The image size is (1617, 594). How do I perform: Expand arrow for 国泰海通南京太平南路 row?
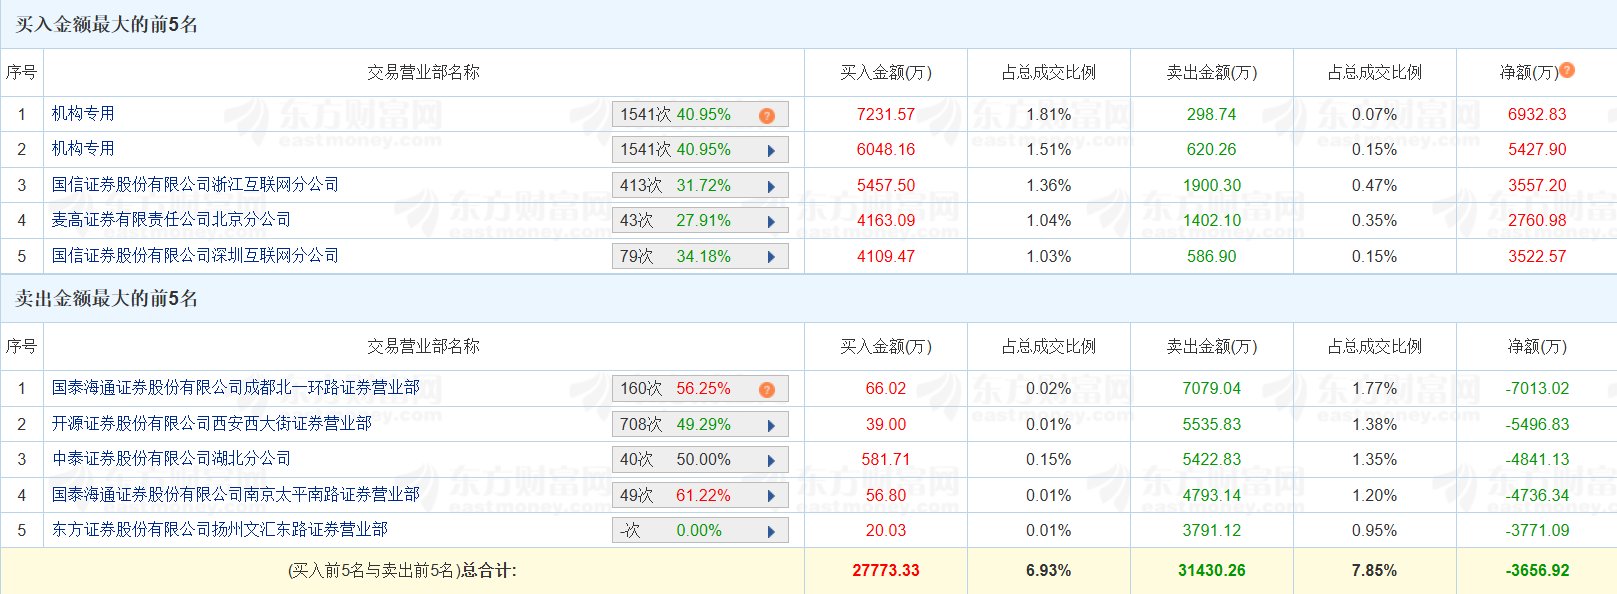coord(771,496)
